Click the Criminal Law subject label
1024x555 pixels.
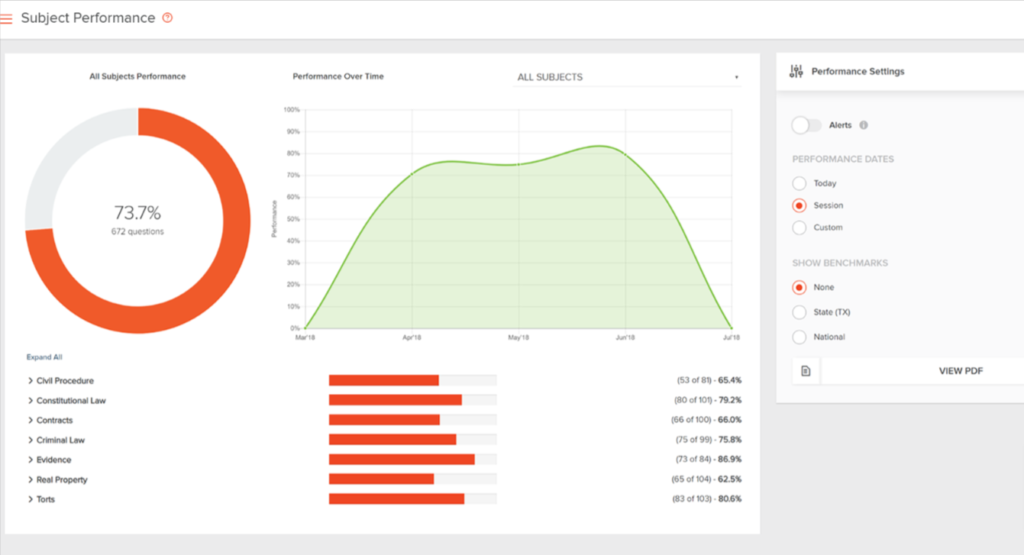tap(60, 440)
